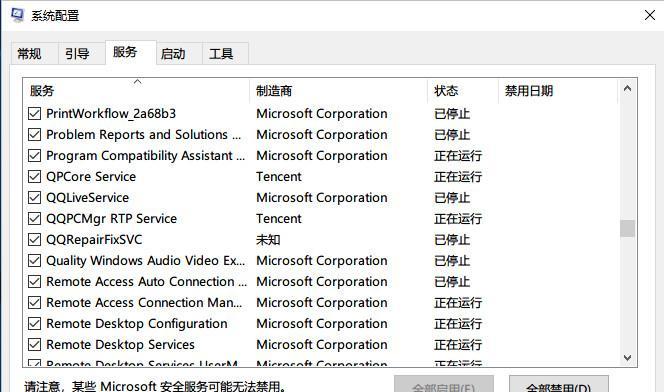Uncheck the QQLiveService checkbox
664x392 pixels.
pyautogui.click(x=34, y=198)
